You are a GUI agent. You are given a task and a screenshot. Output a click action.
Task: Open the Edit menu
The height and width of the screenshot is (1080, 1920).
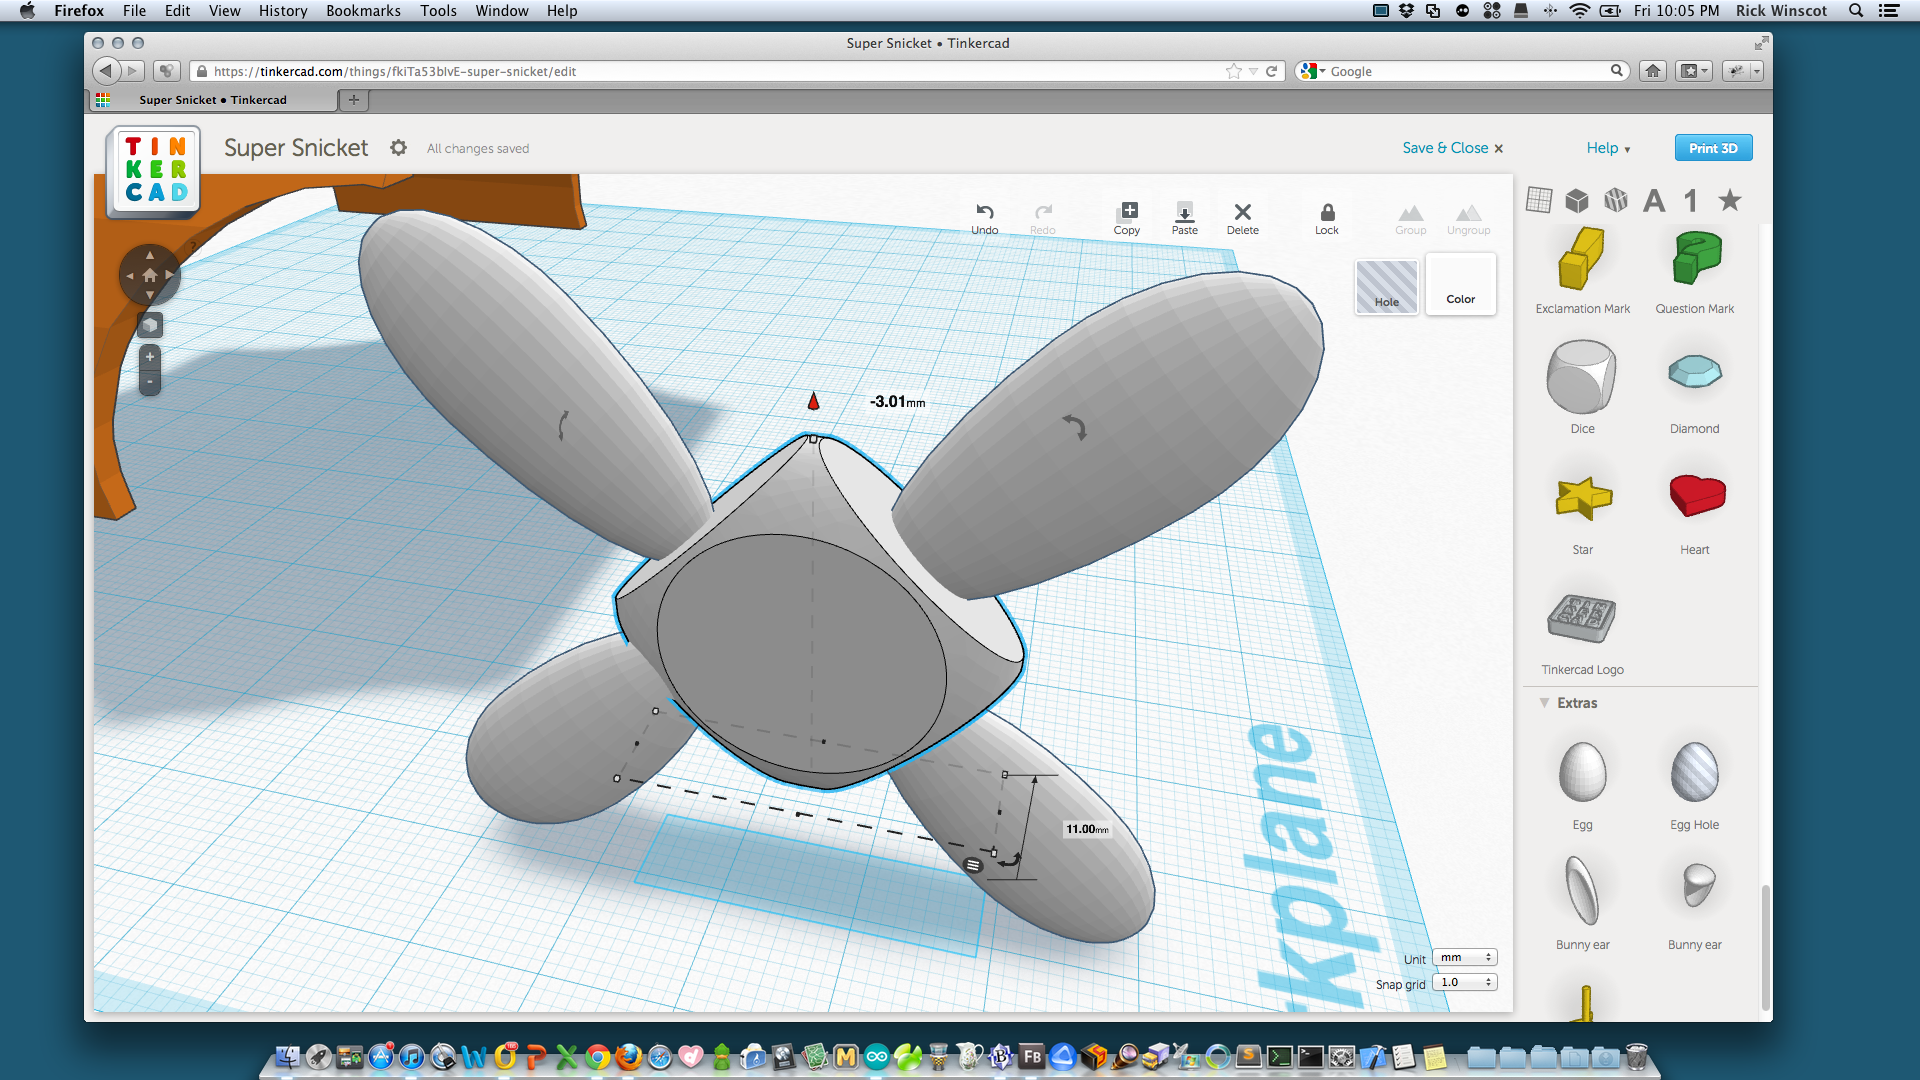point(177,11)
